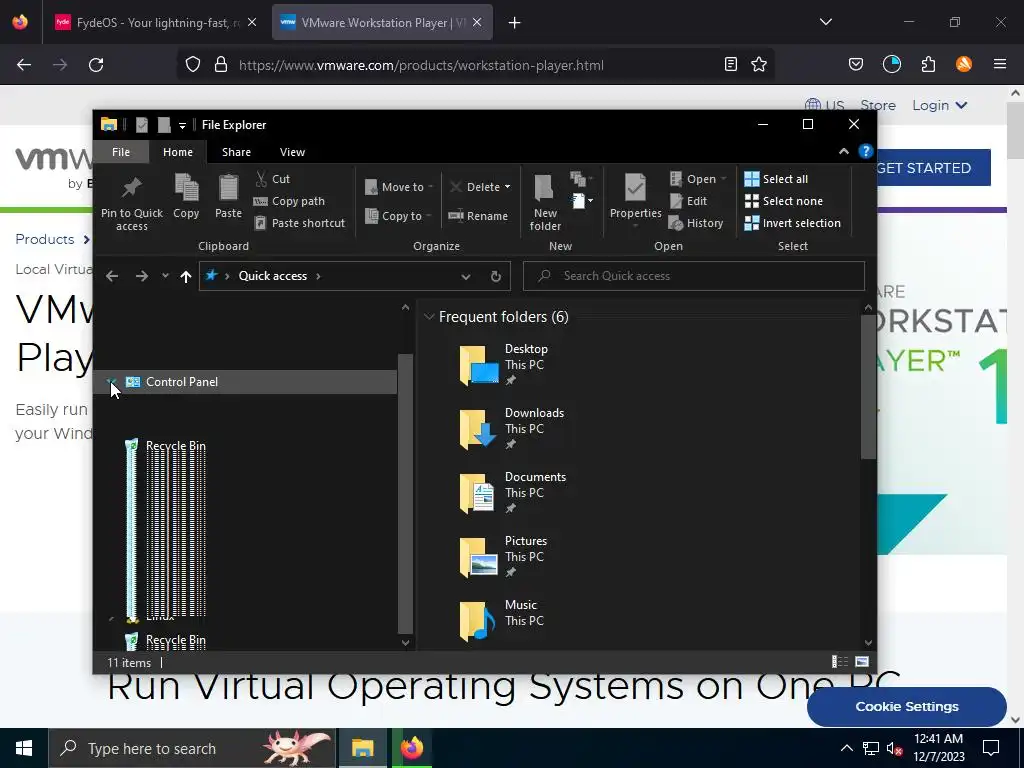Reload the Firefox page
The height and width of the screenshot is (768, 1024).
click(x=96, y=65)
